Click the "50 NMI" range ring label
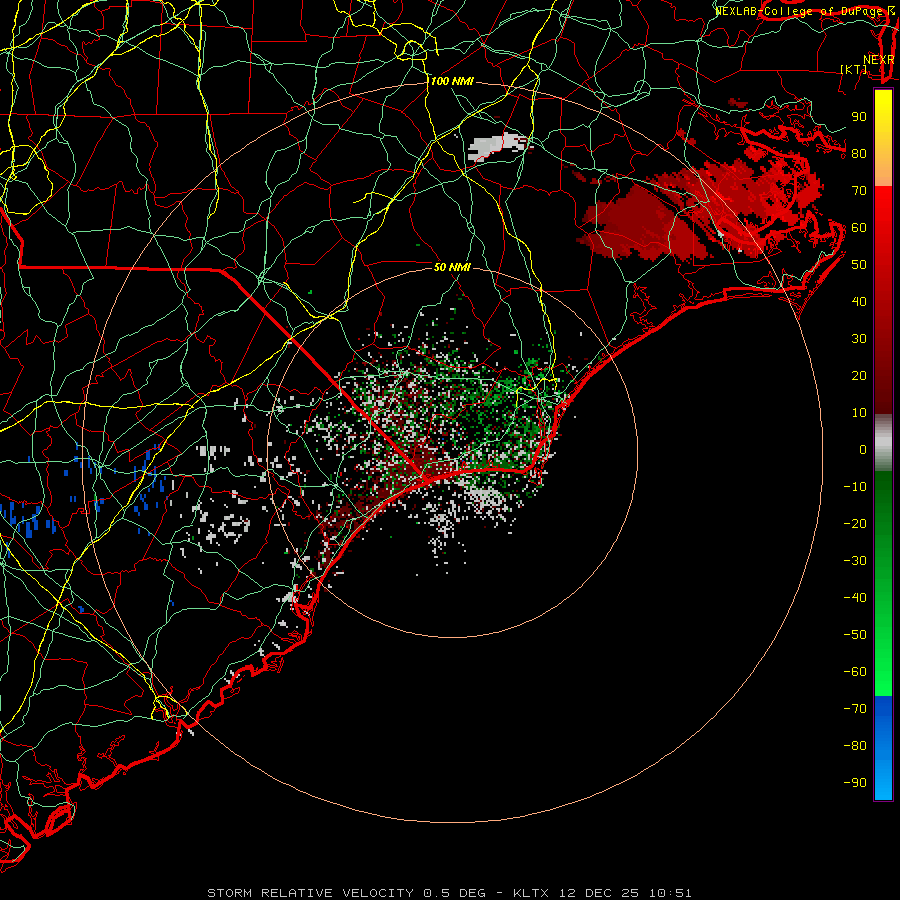Viewport: 900px width, 900px height. tap(452, 267)
